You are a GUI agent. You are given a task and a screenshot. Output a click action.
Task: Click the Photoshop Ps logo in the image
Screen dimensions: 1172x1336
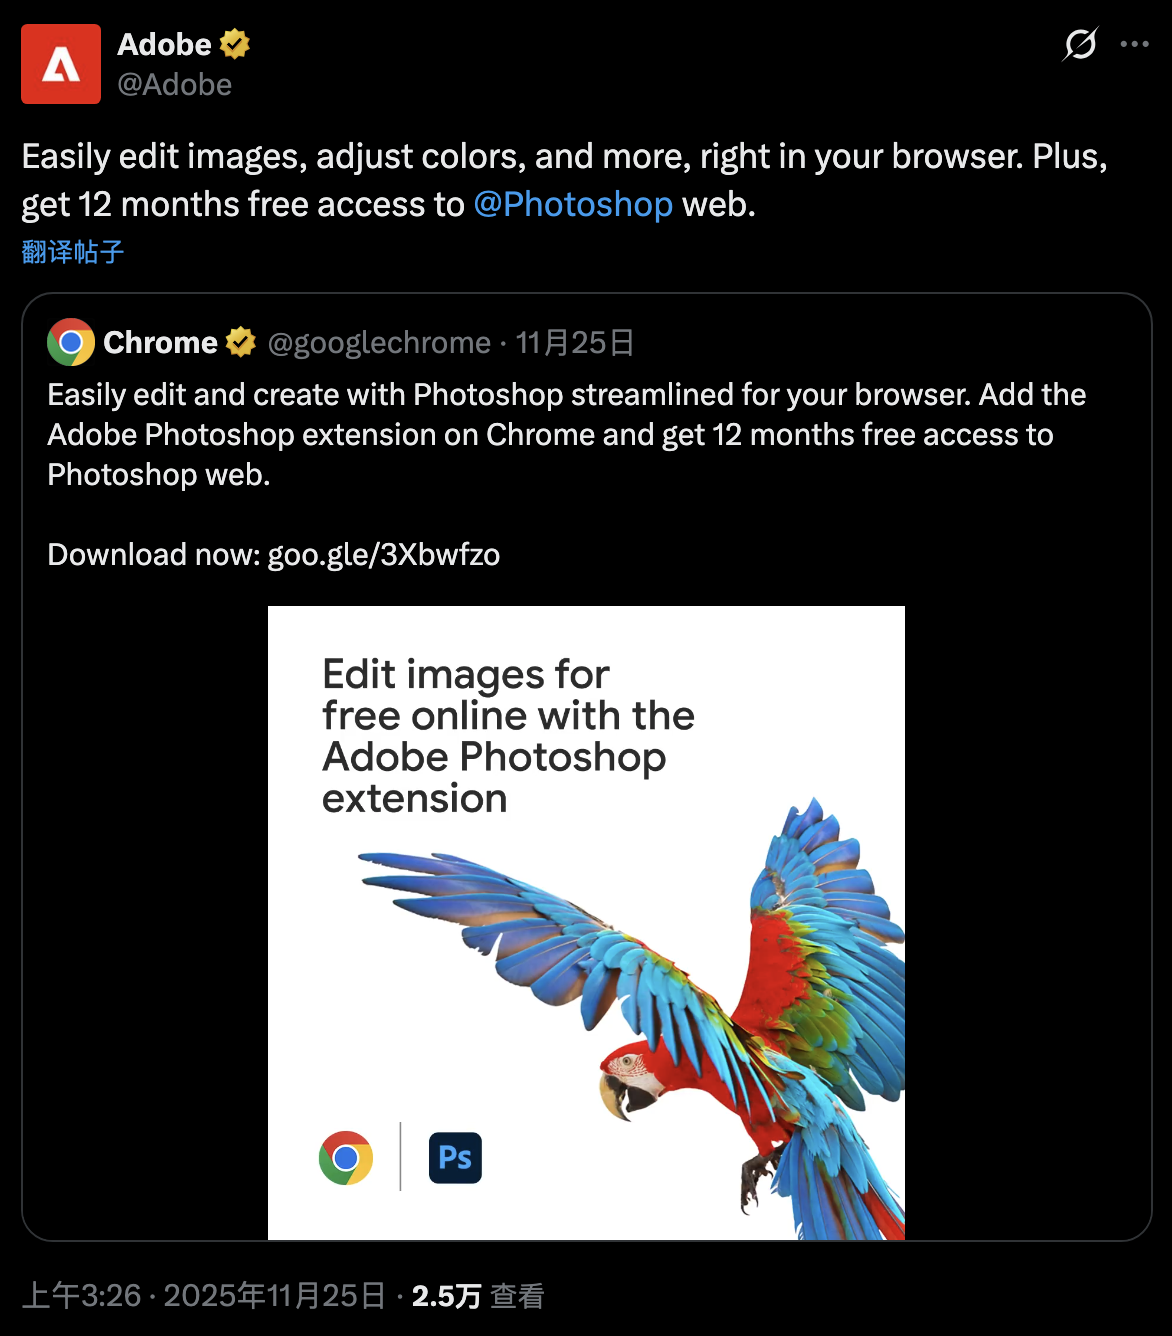[455, 1158]
